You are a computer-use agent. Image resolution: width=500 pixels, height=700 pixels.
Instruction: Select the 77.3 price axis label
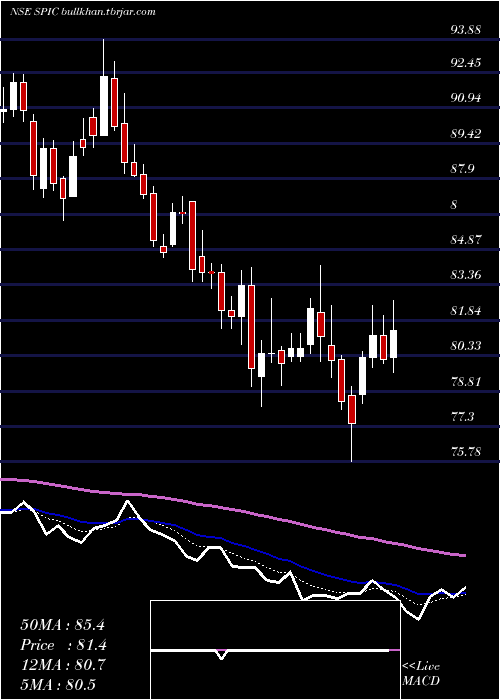(462, 417)
